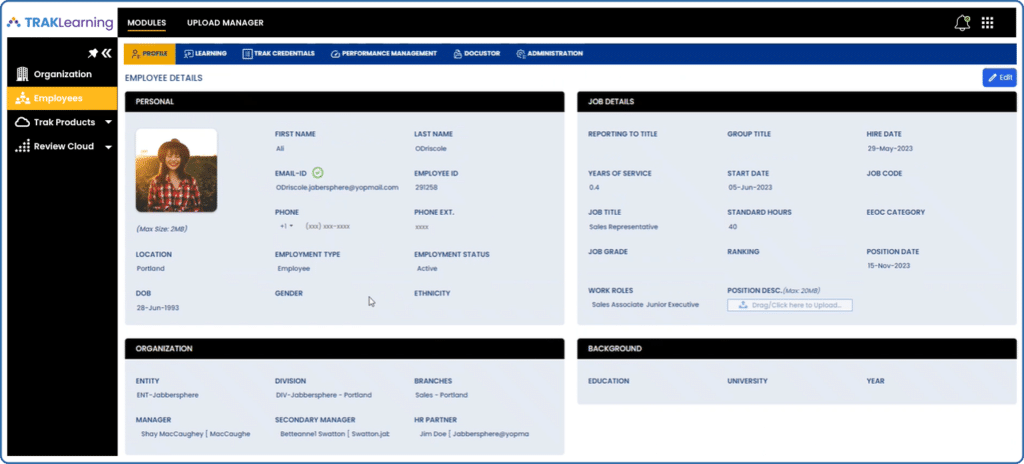Switch to the Performance Management tab
This screenshot has height=464, width=1024.
[x=384, y=54]
